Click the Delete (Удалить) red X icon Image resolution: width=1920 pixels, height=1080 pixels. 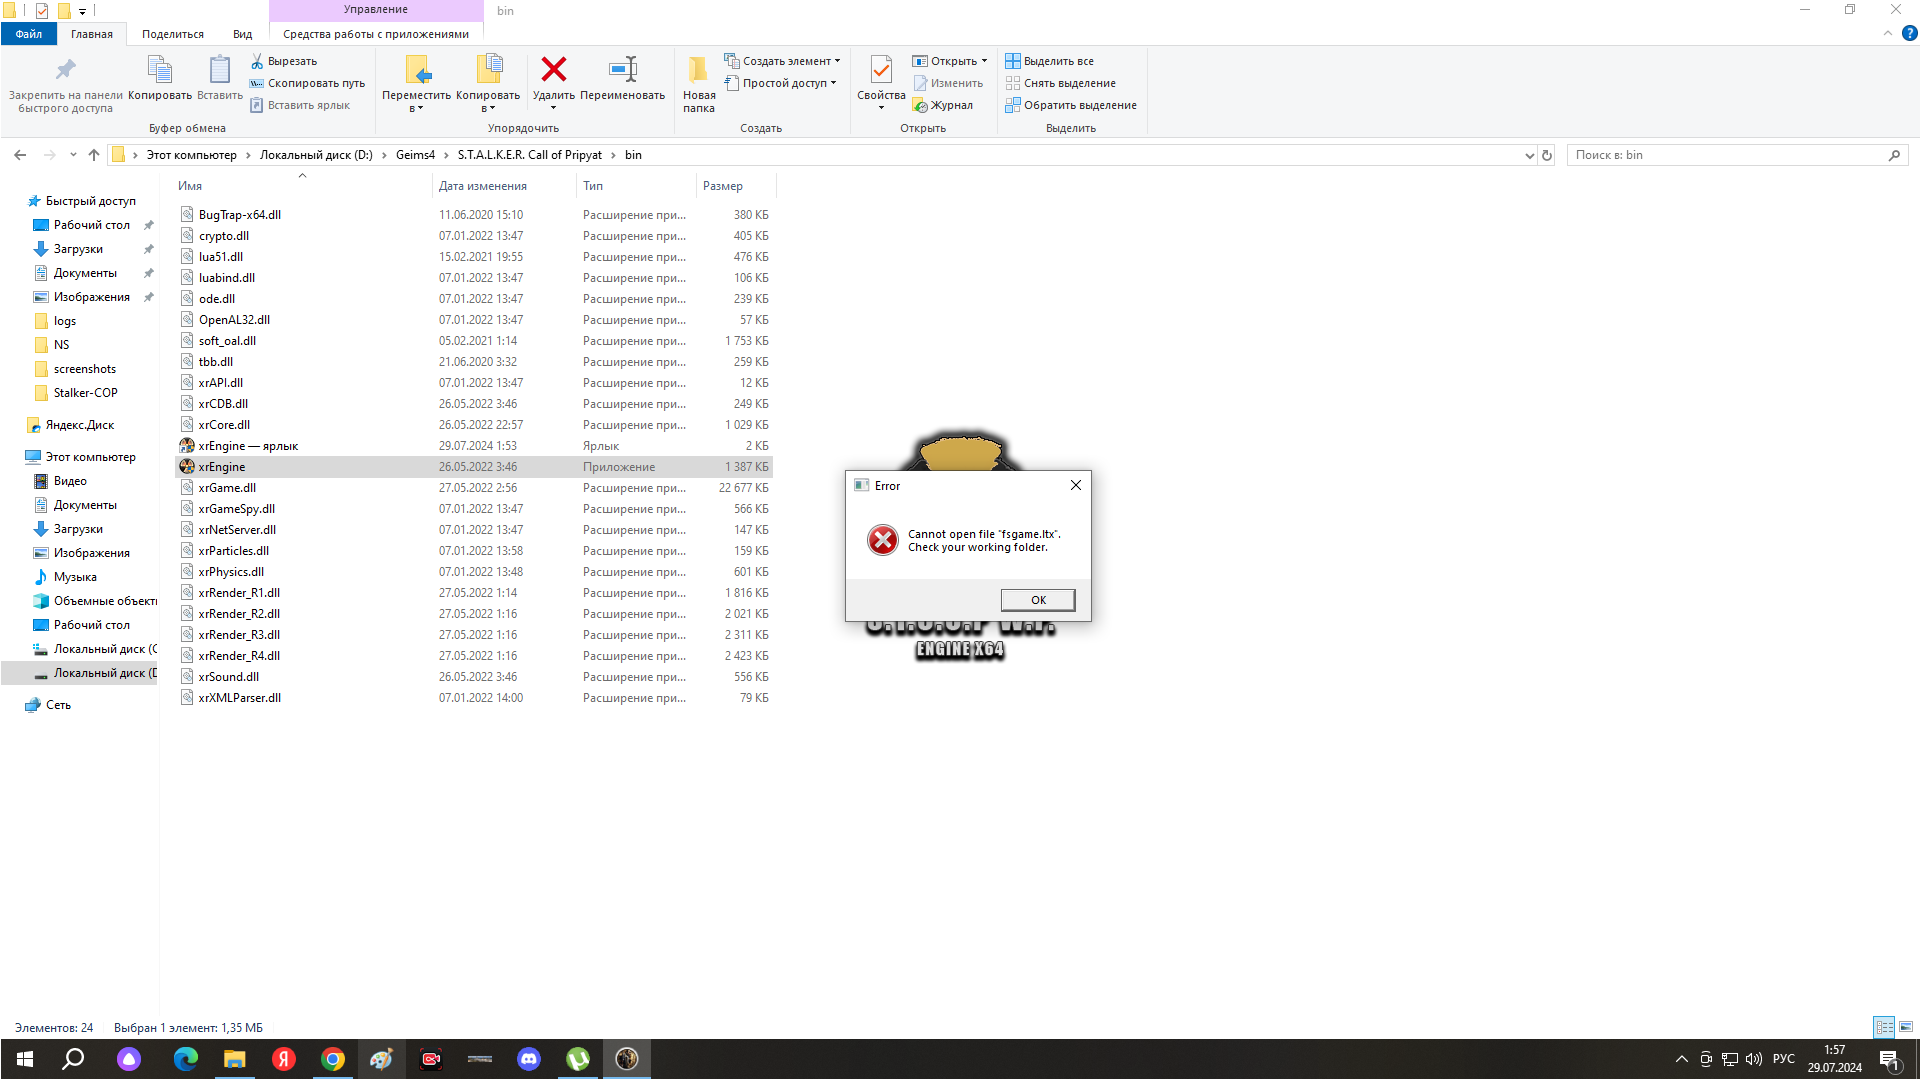pos(553,70)
